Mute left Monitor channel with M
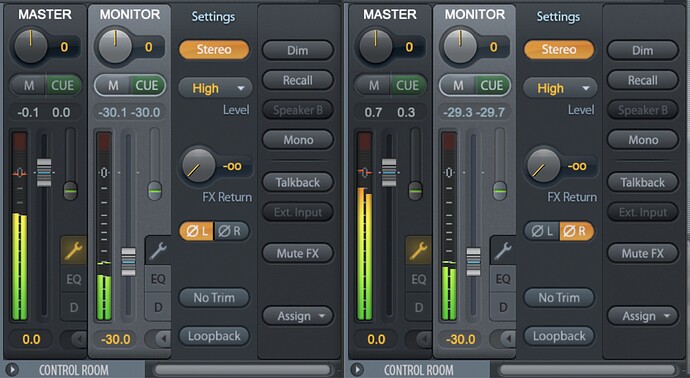The height and width of the screenshot is (378, 690). point(113,85)
